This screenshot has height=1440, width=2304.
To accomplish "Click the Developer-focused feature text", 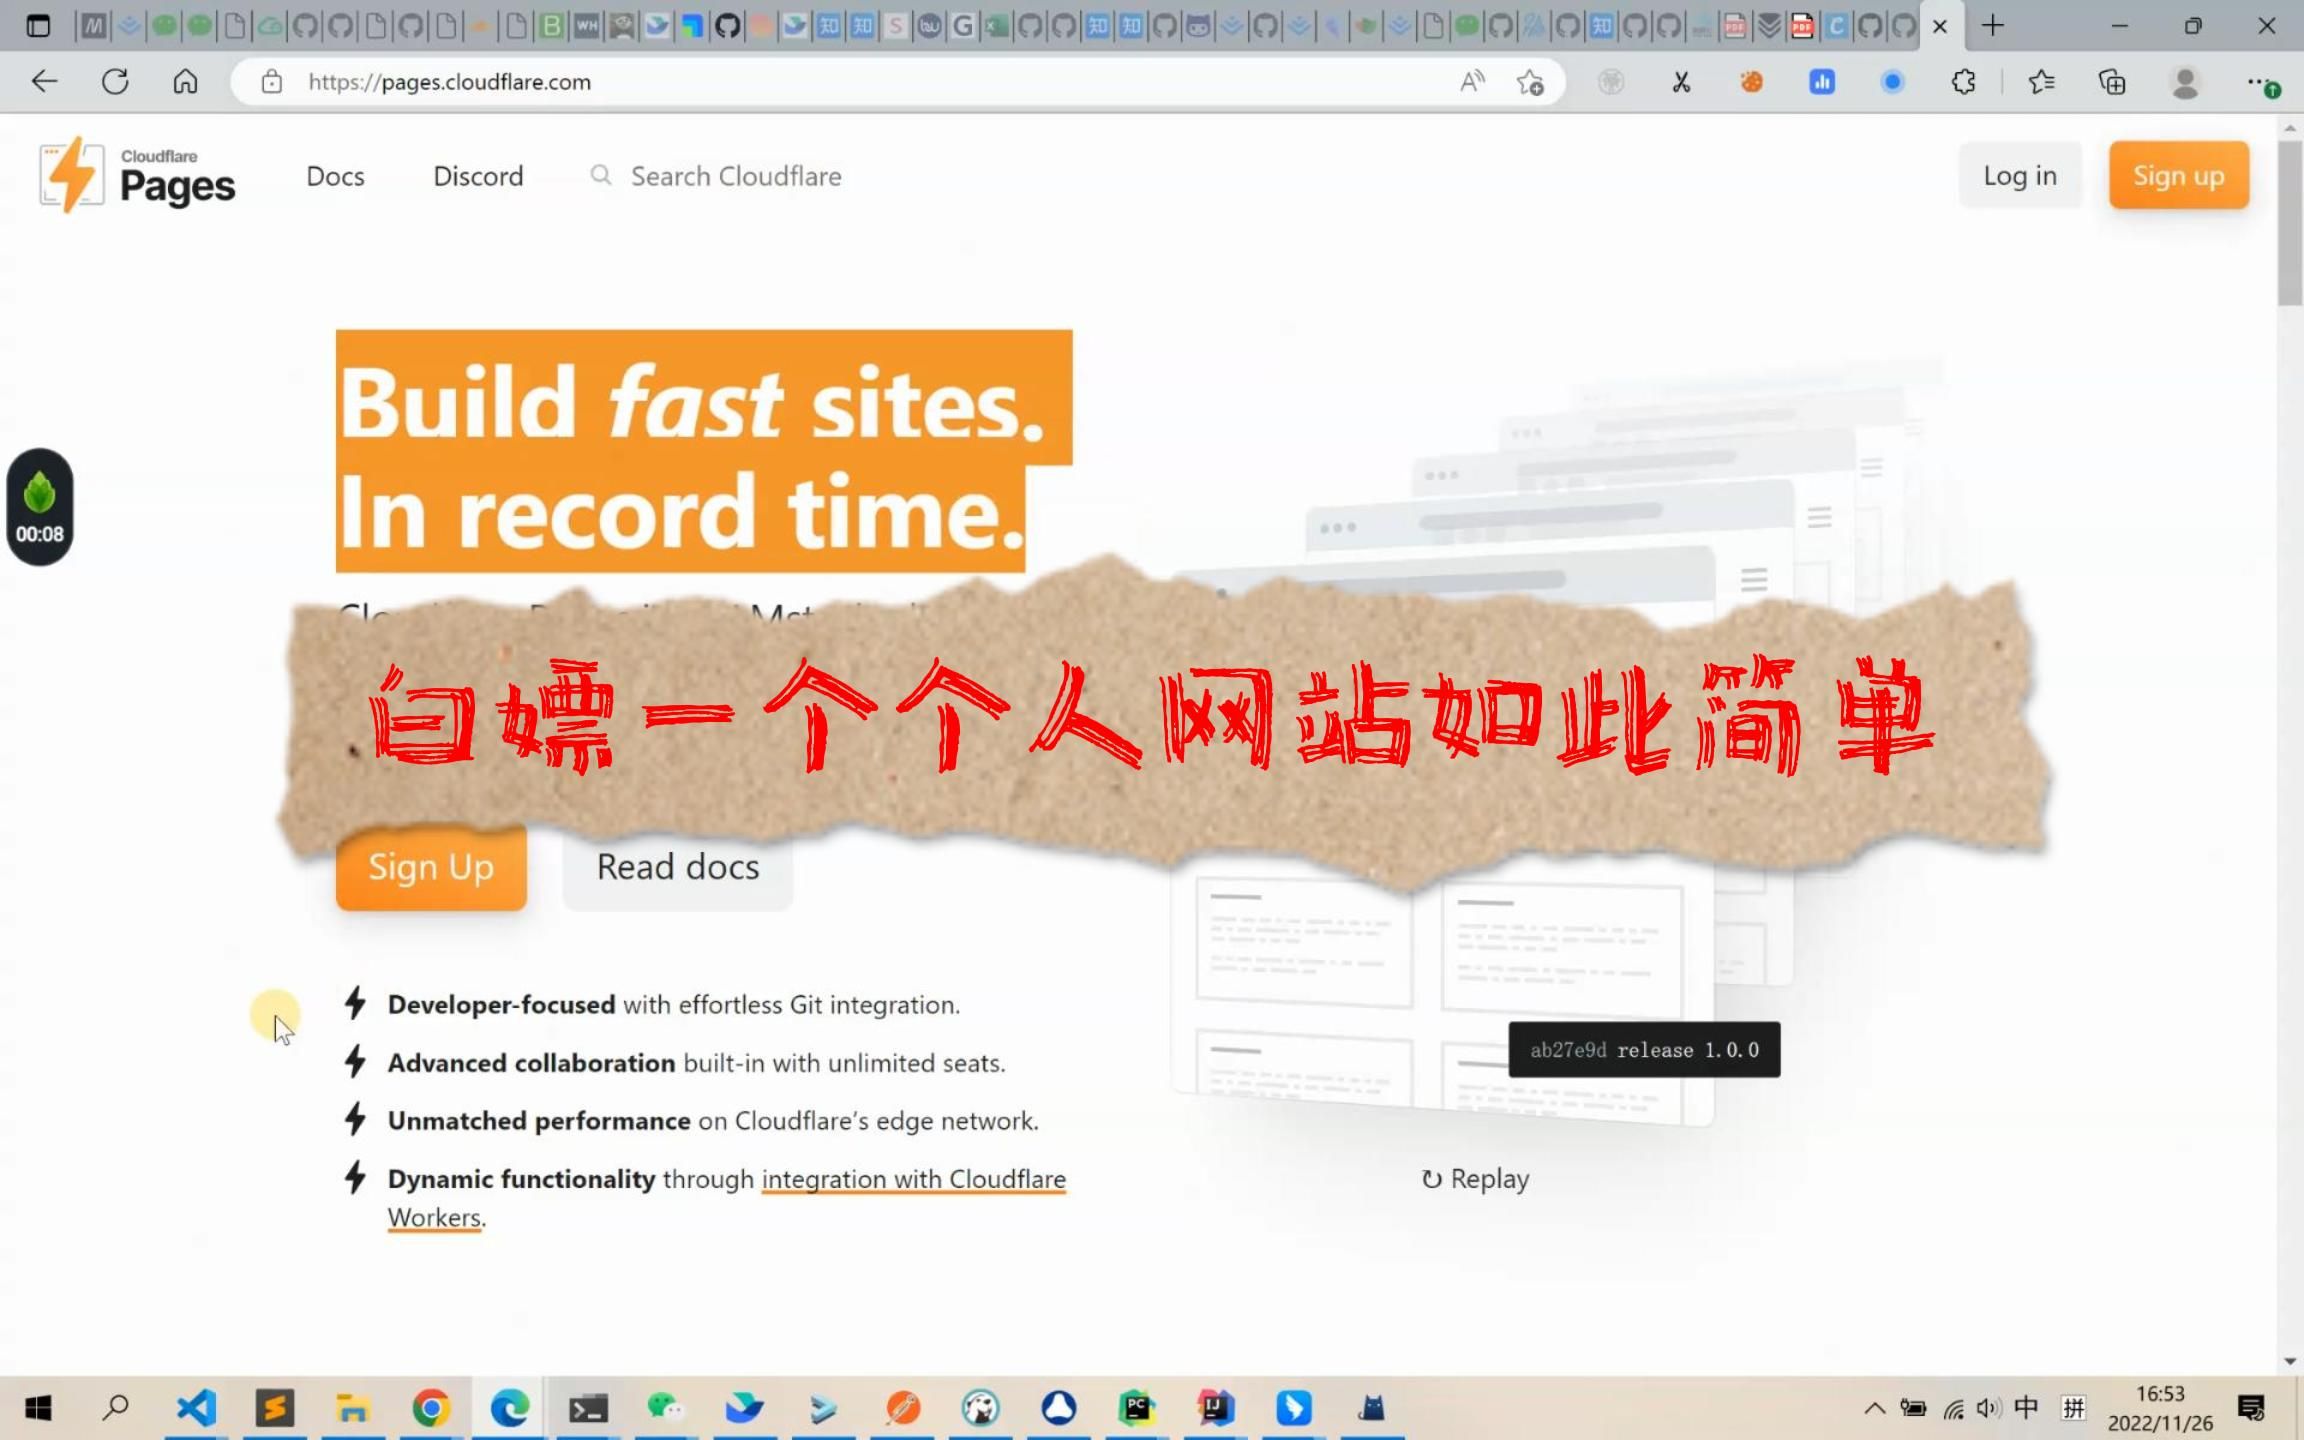I will (x=674, y=1005).
